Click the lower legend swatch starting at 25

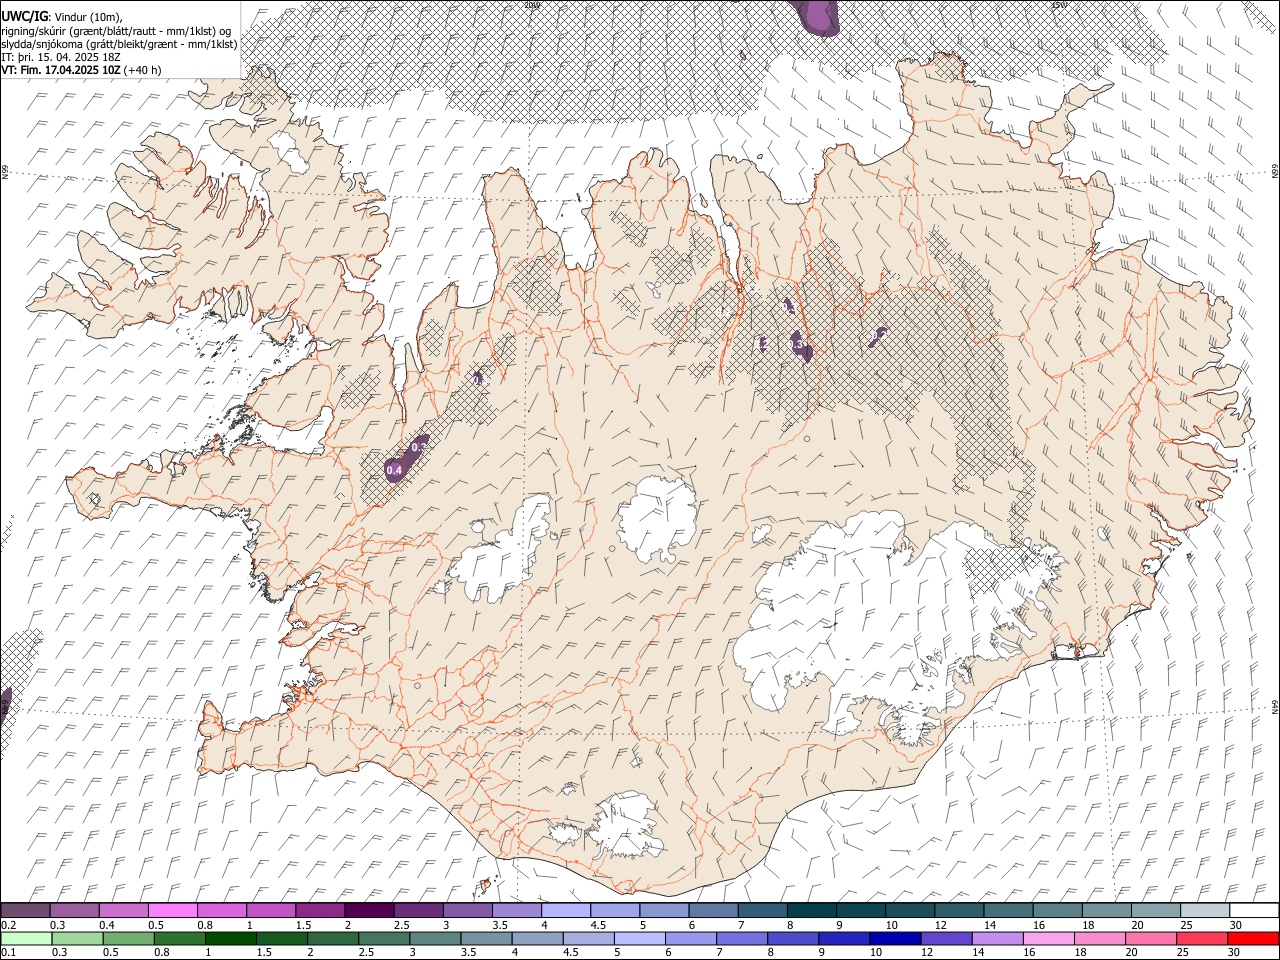pos(1201,938)
